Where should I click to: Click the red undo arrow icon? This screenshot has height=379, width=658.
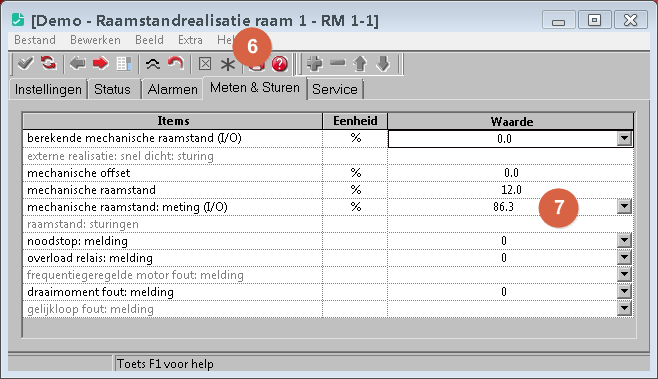pos(175,64)
